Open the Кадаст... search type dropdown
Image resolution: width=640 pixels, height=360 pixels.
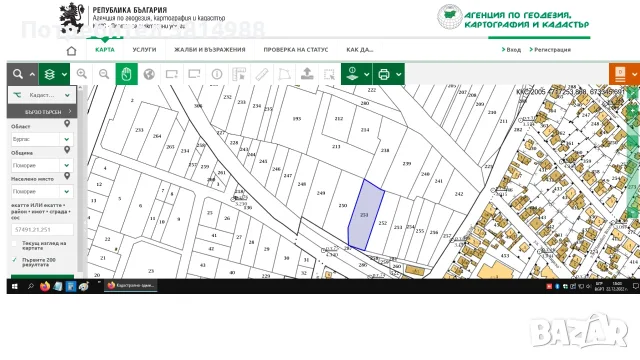click(42, 95)
